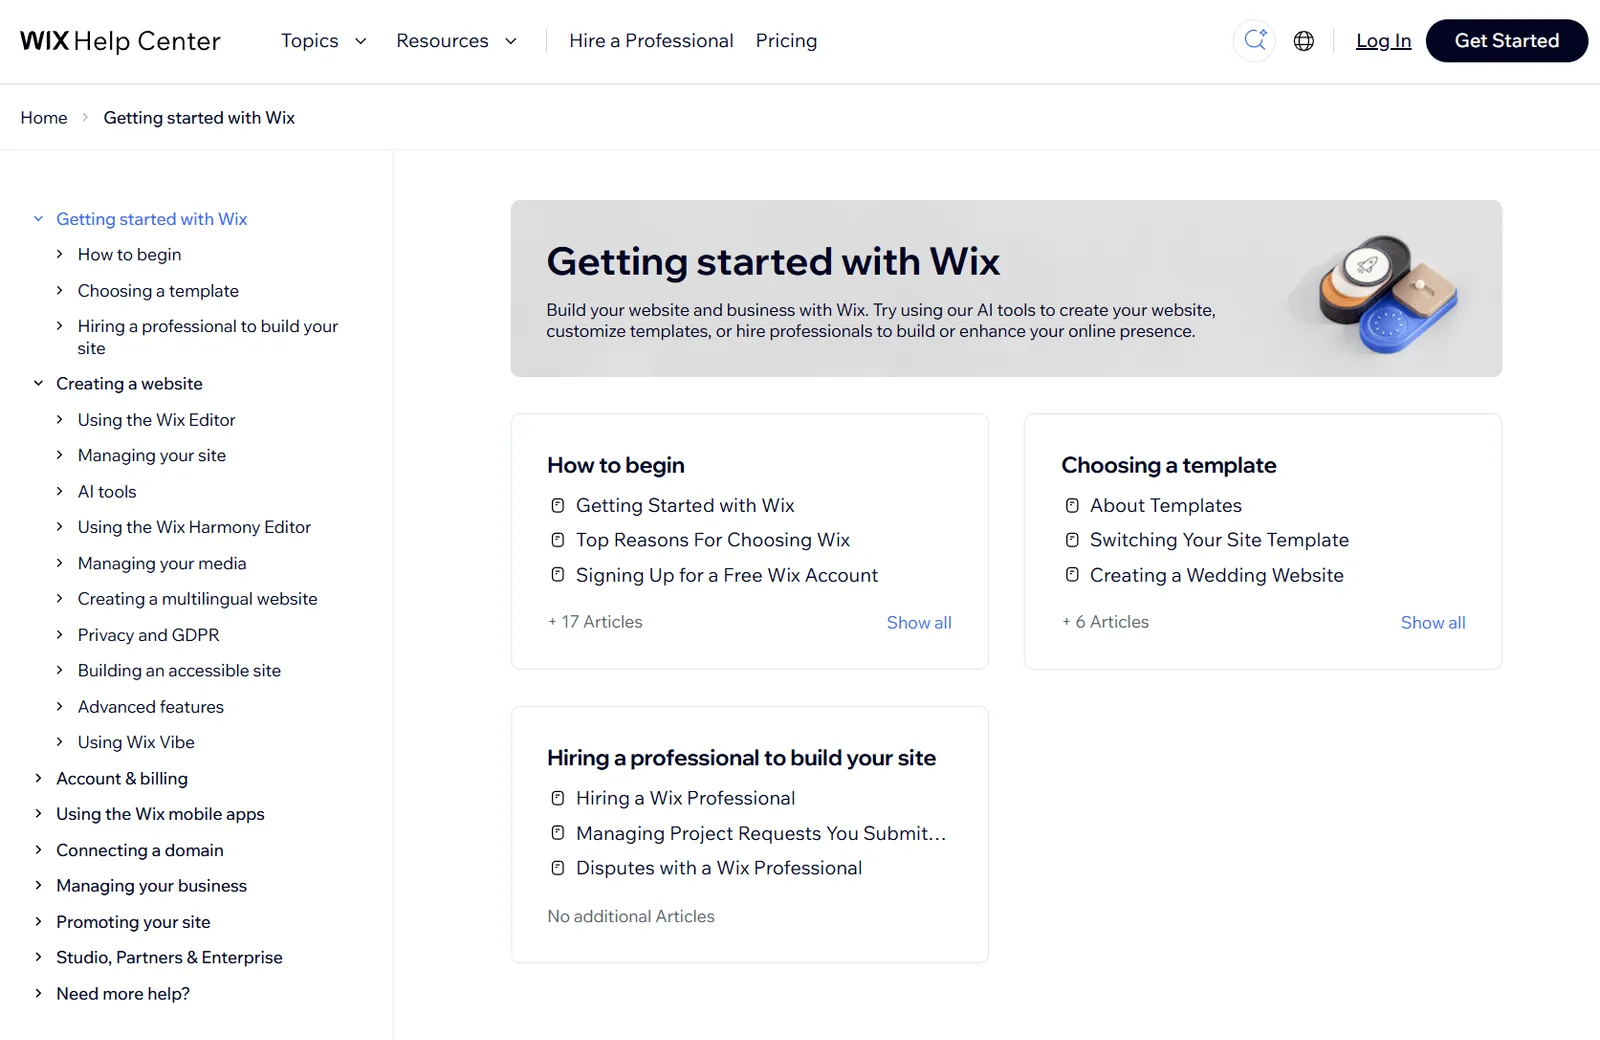Click article icon beside Signing Up for a Free Wix Account
The width and height of the screenshot is (1600, 1040).
click(558, 575)
